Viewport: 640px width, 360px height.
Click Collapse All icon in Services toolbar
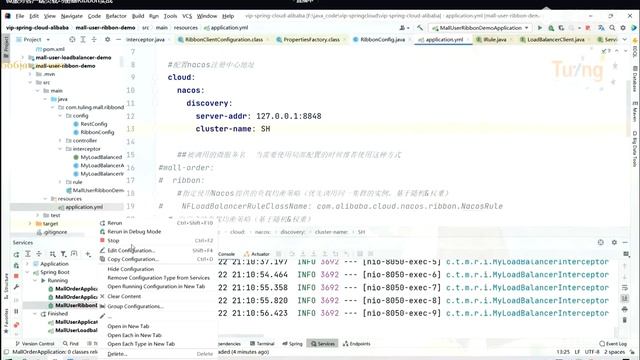pos(39,254)
